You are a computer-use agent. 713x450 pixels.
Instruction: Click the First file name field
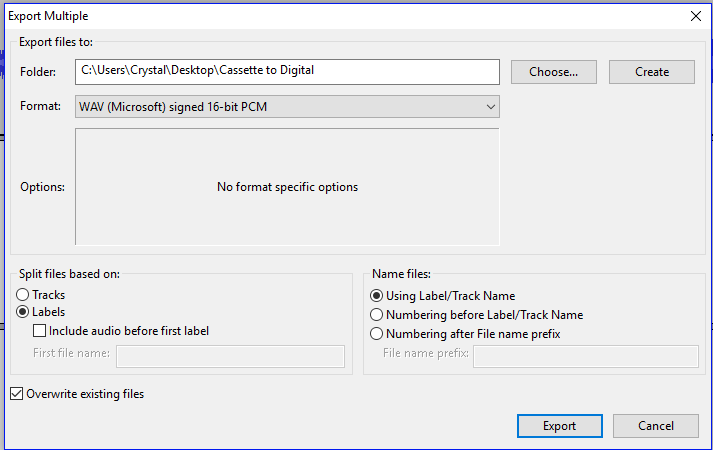click(230, 356)
